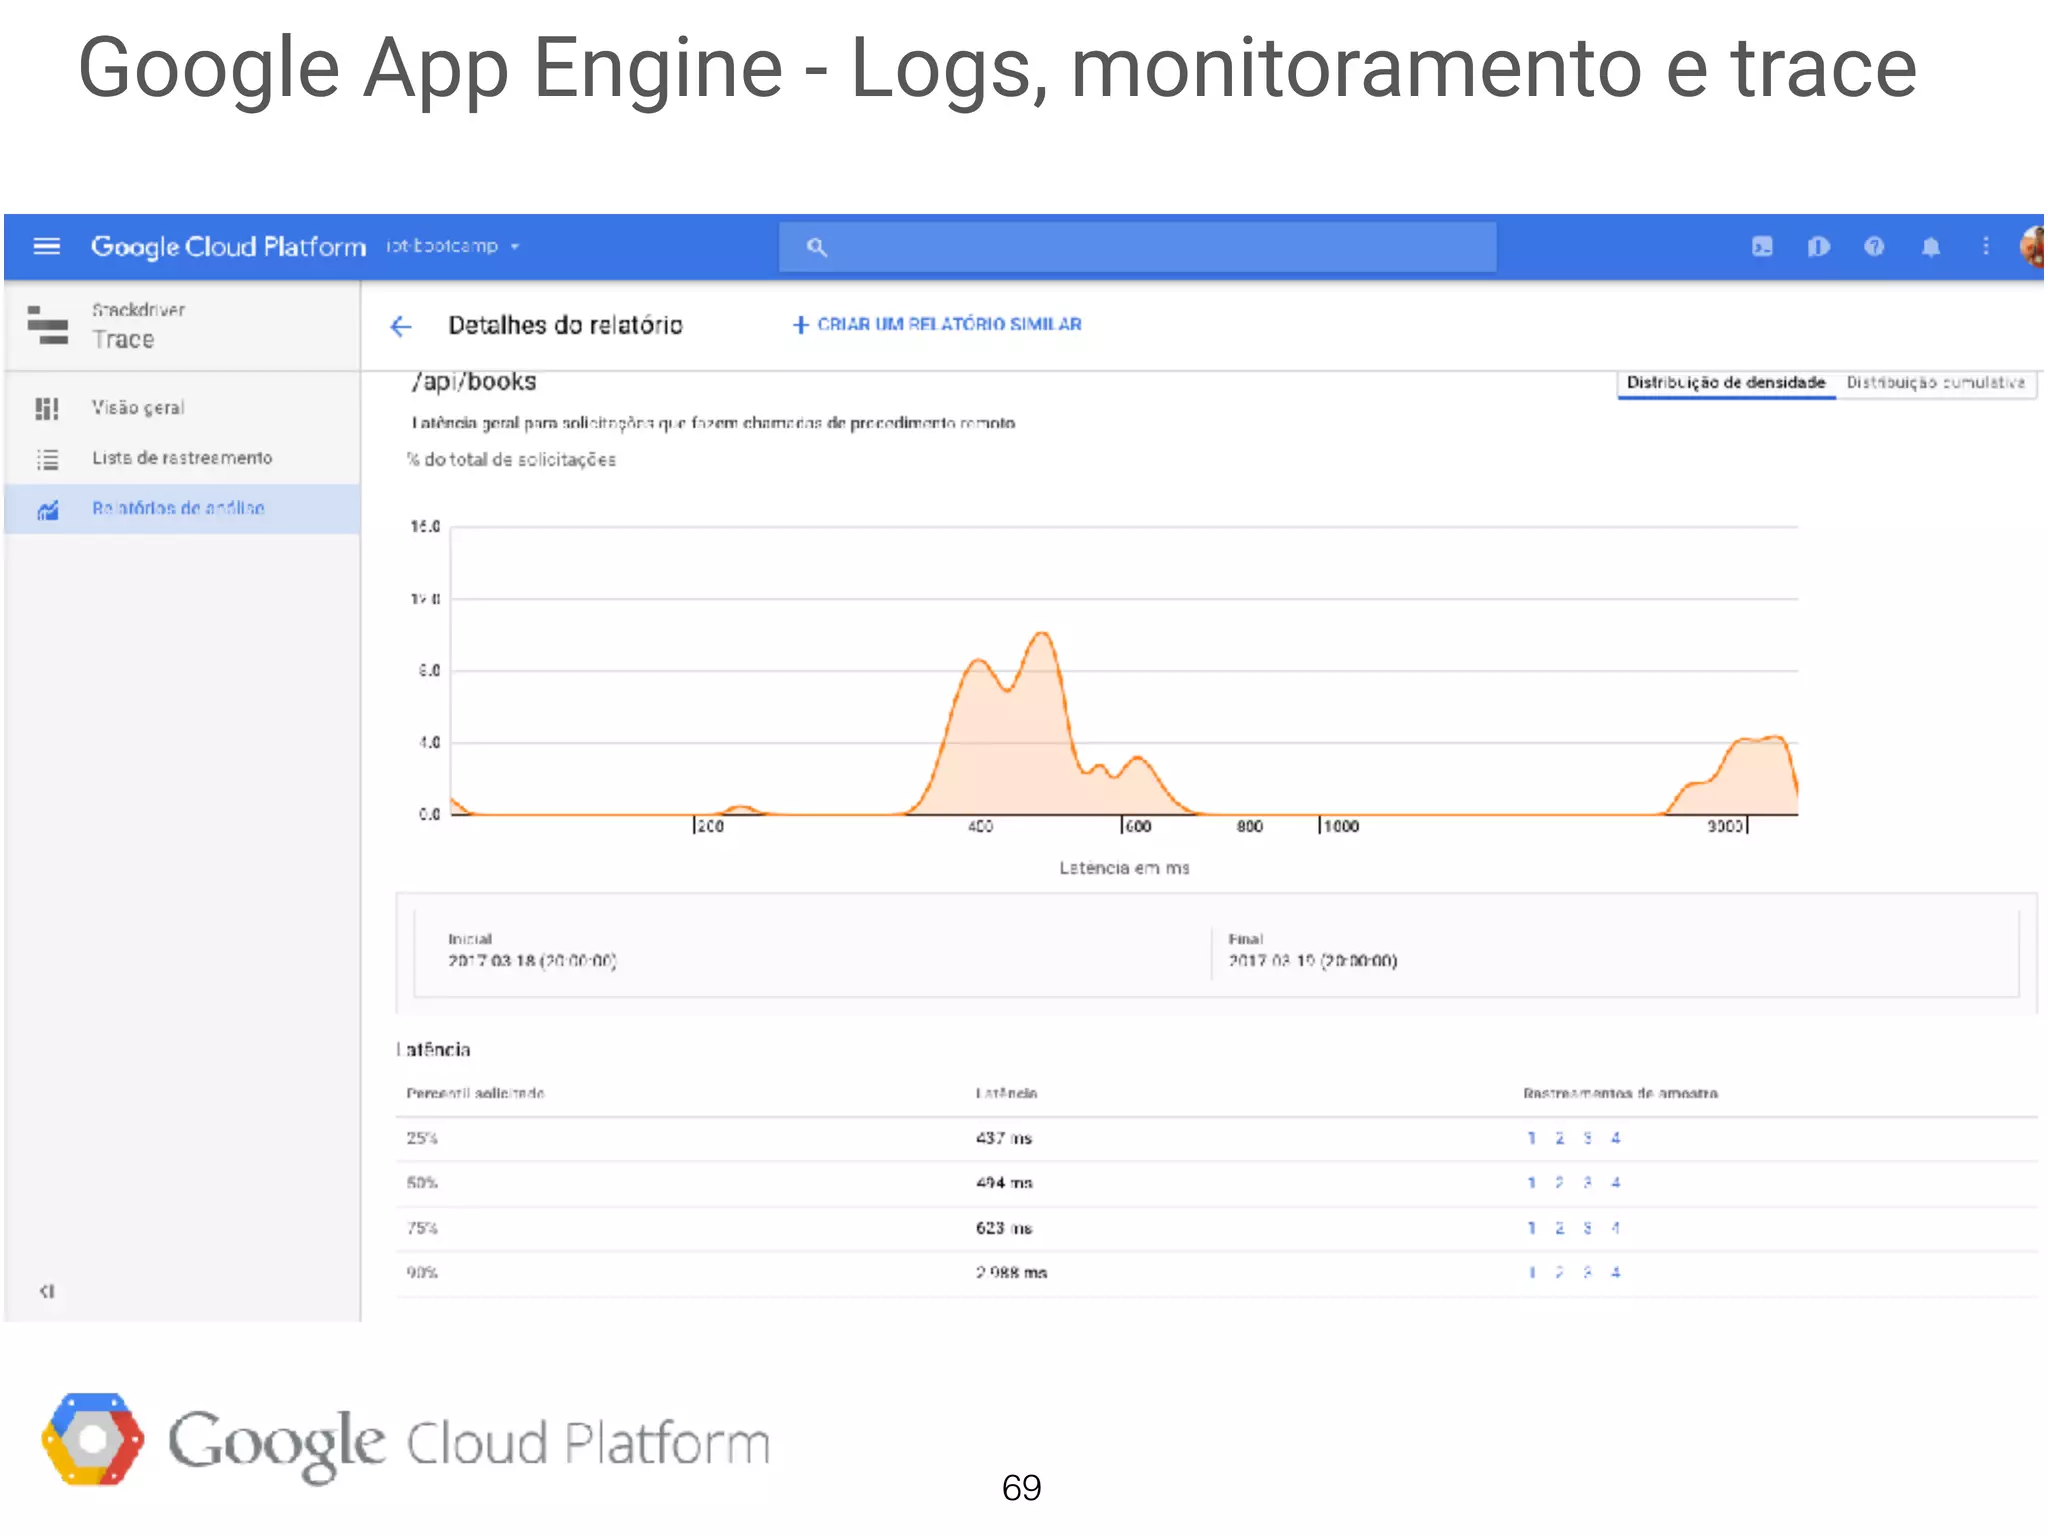
Task: Click the 3000 ms latency marker
Action: [x=1727, y=826]
